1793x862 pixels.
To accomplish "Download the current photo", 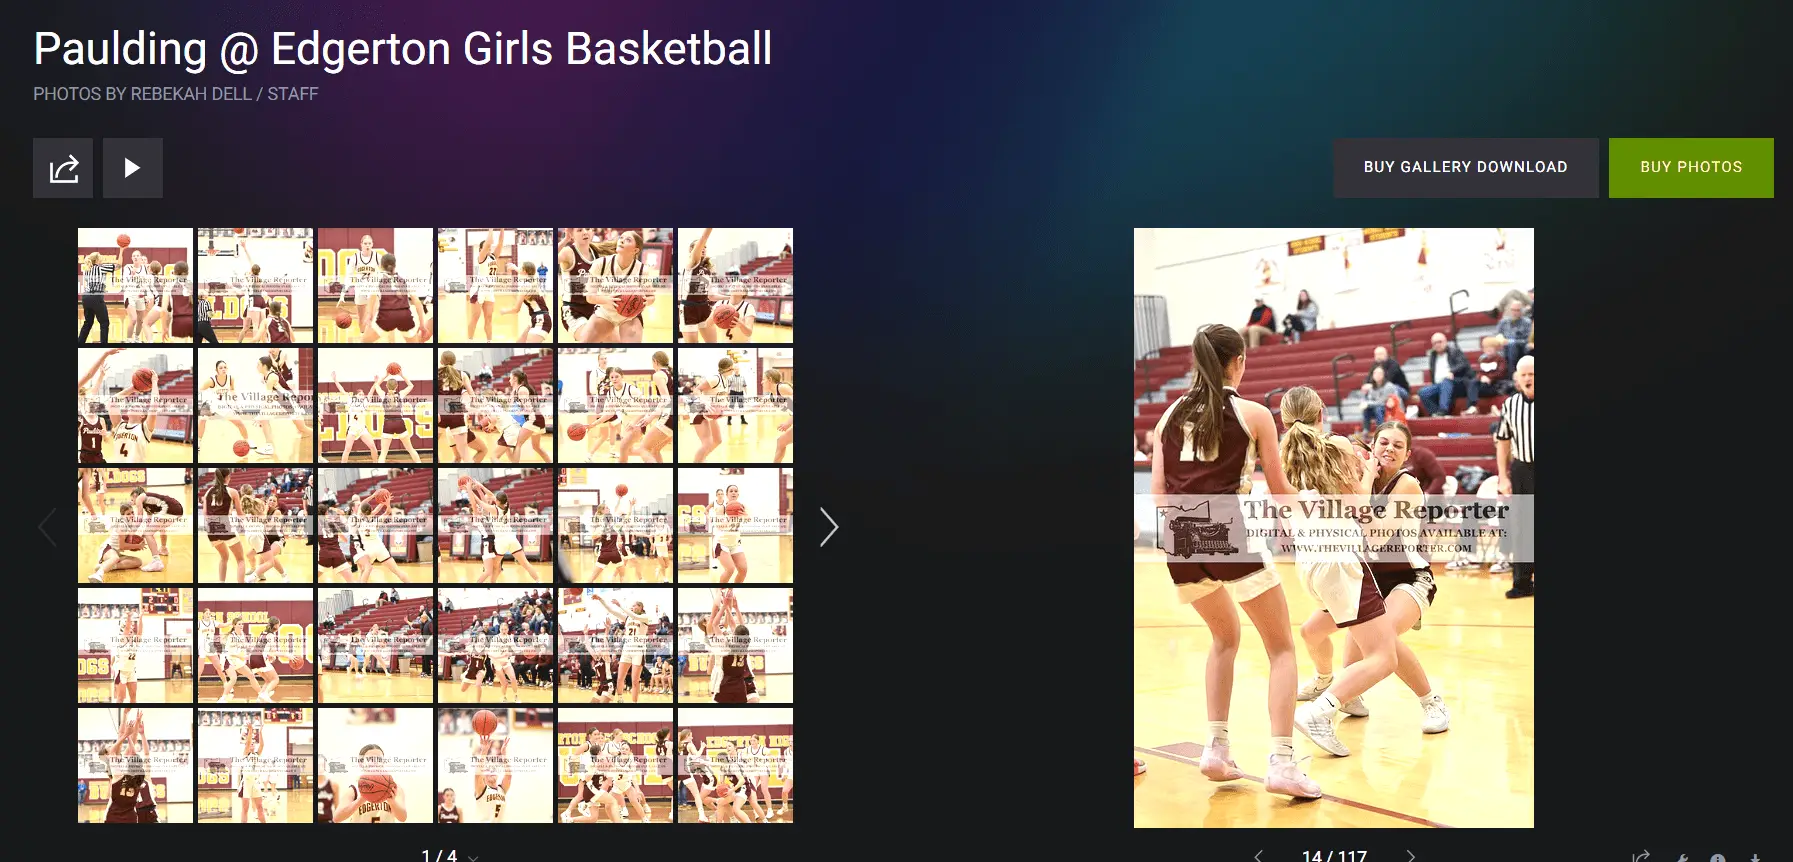I will 1755,858.
